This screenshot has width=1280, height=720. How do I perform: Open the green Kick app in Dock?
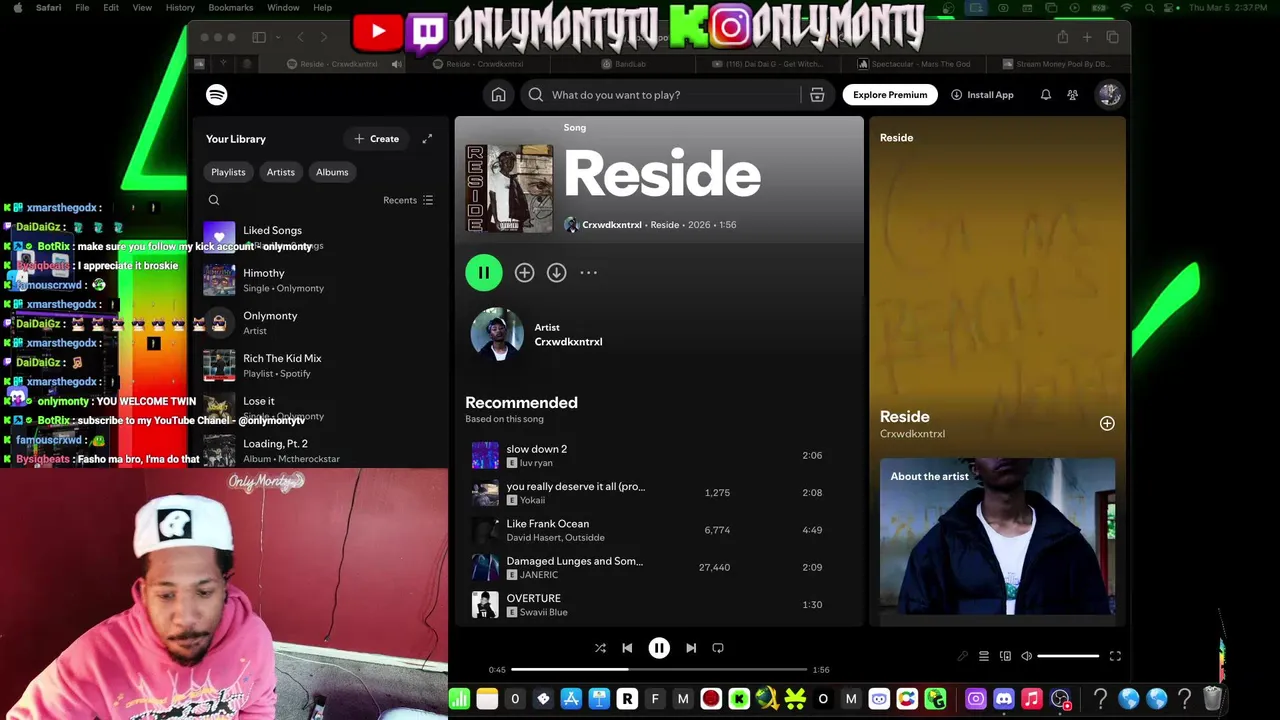pos(739,699)
